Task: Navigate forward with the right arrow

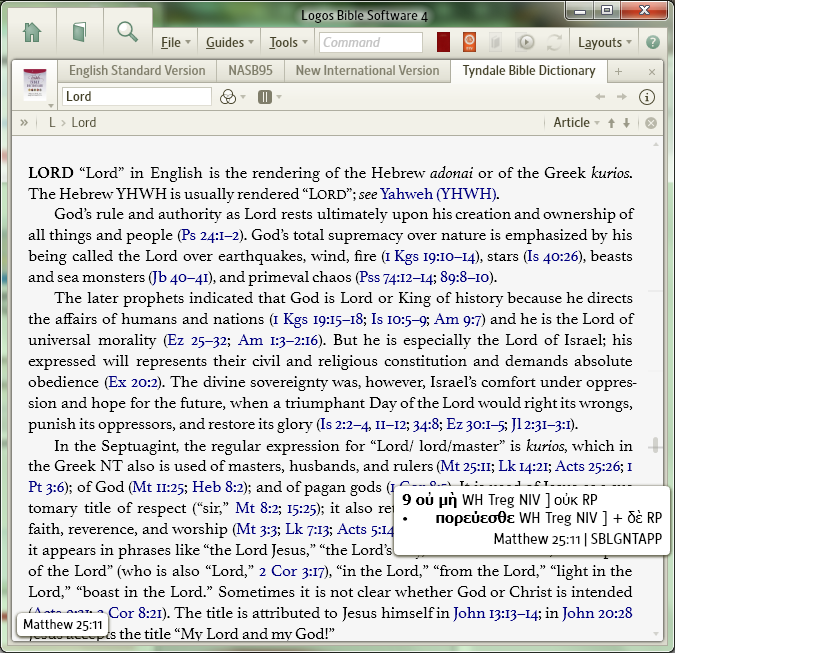Action: [x=621, y=97]
